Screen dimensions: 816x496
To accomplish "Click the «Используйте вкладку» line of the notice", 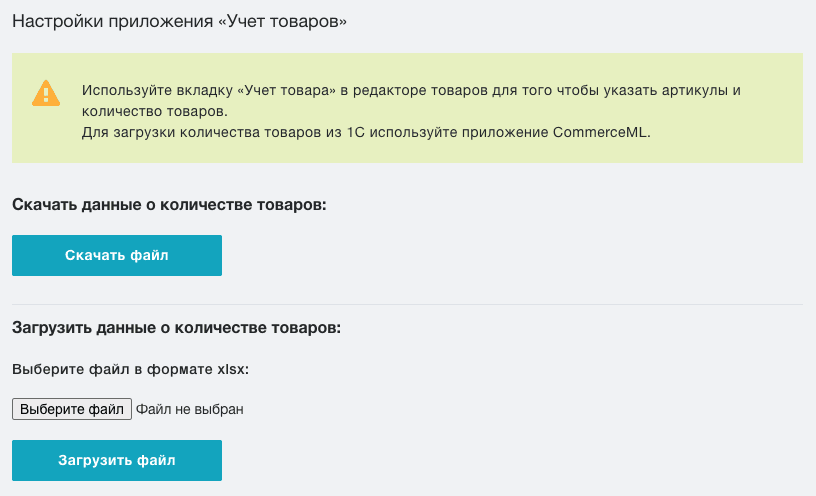I will [411, 91].
